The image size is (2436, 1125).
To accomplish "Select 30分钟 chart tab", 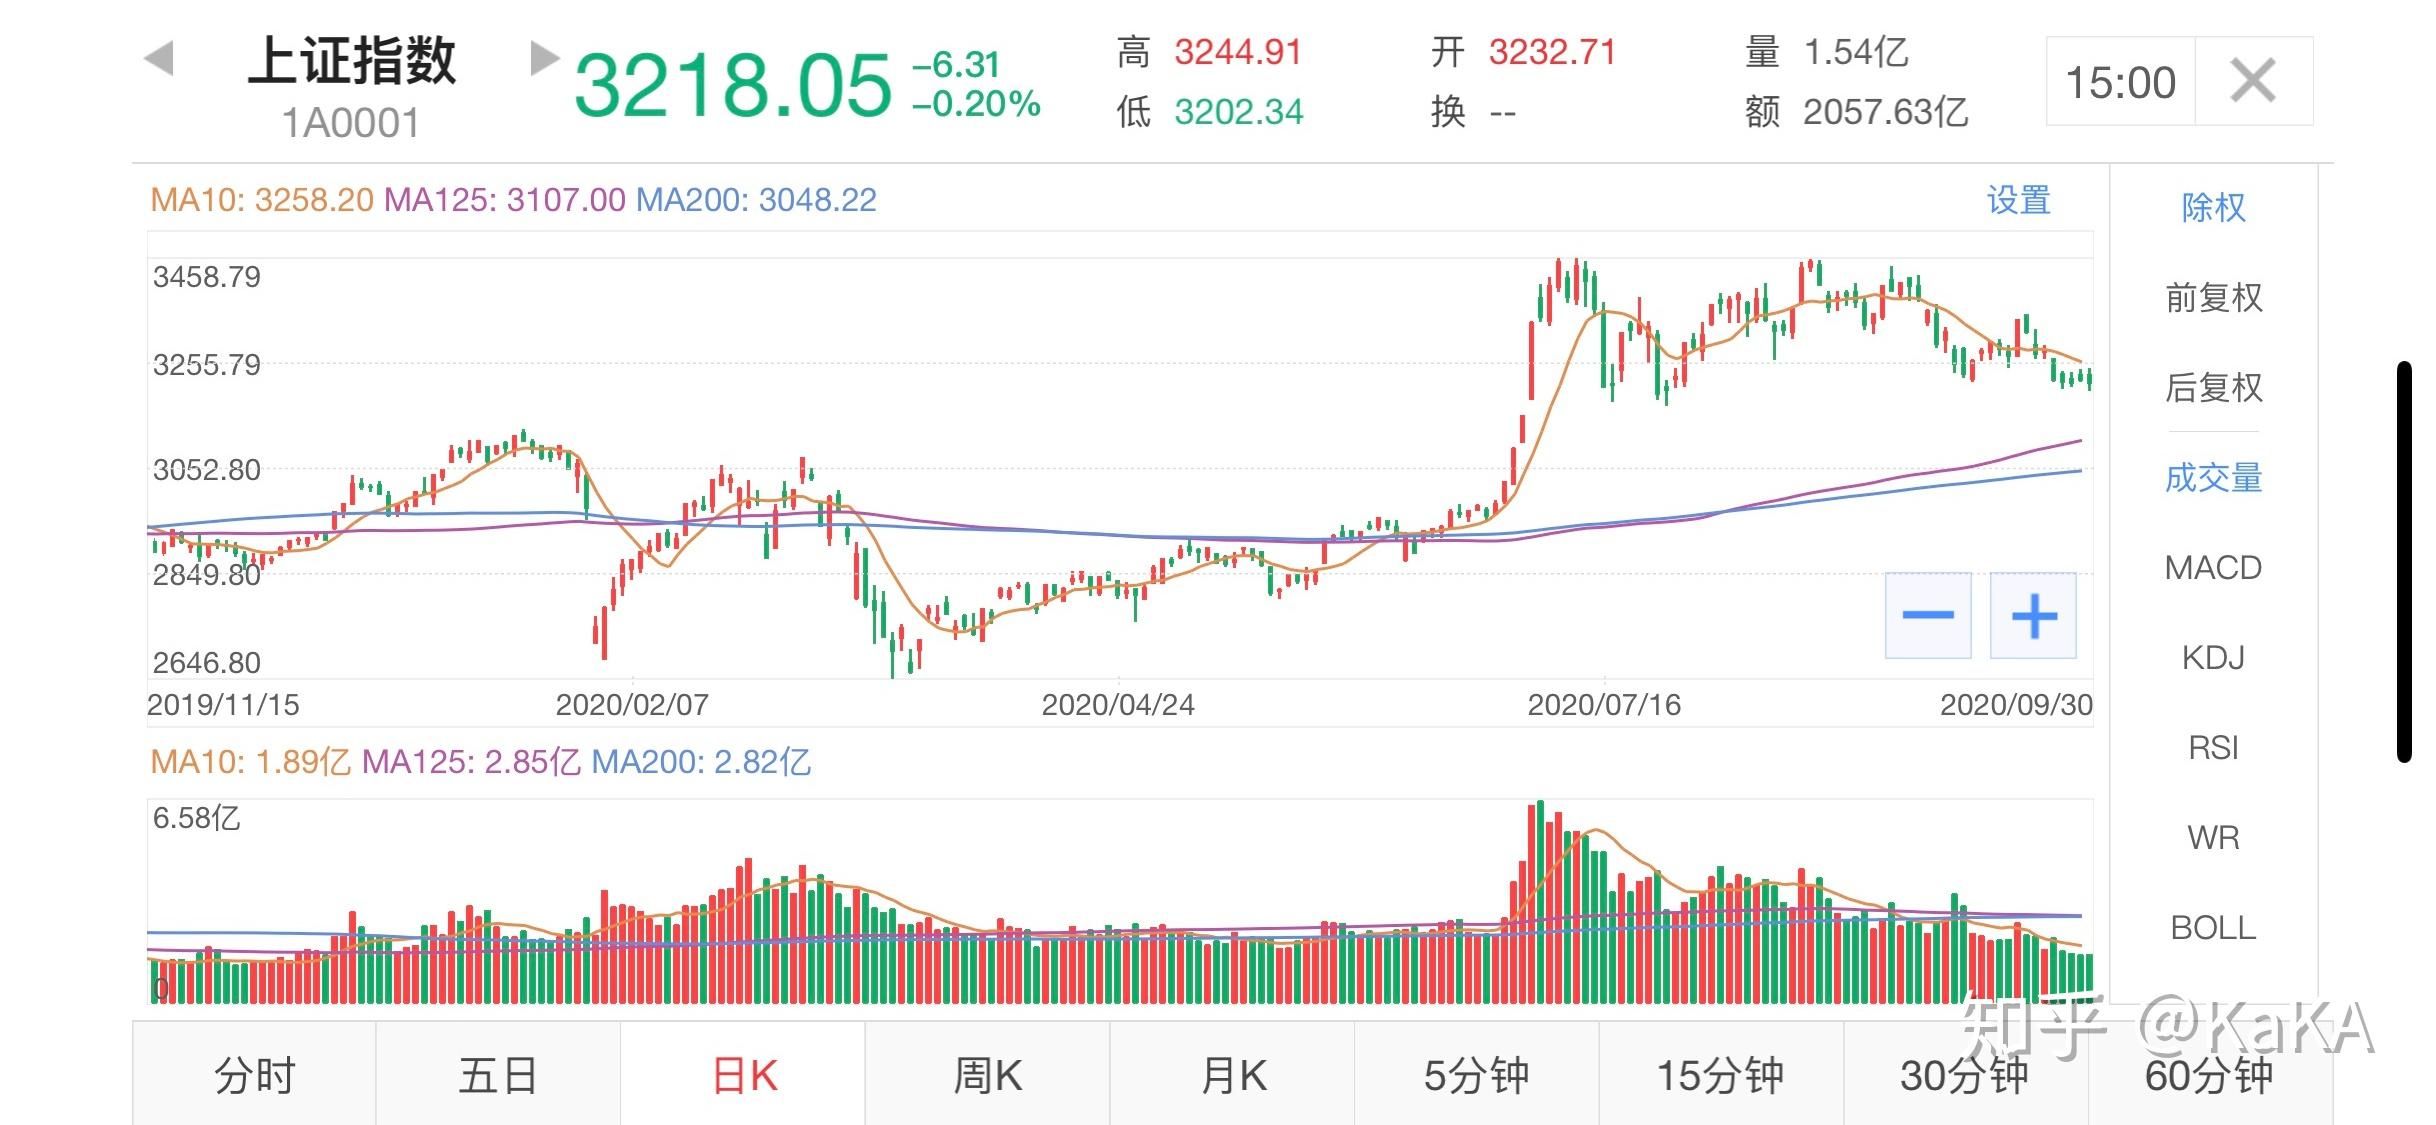I will [x=1965, y=1075].
